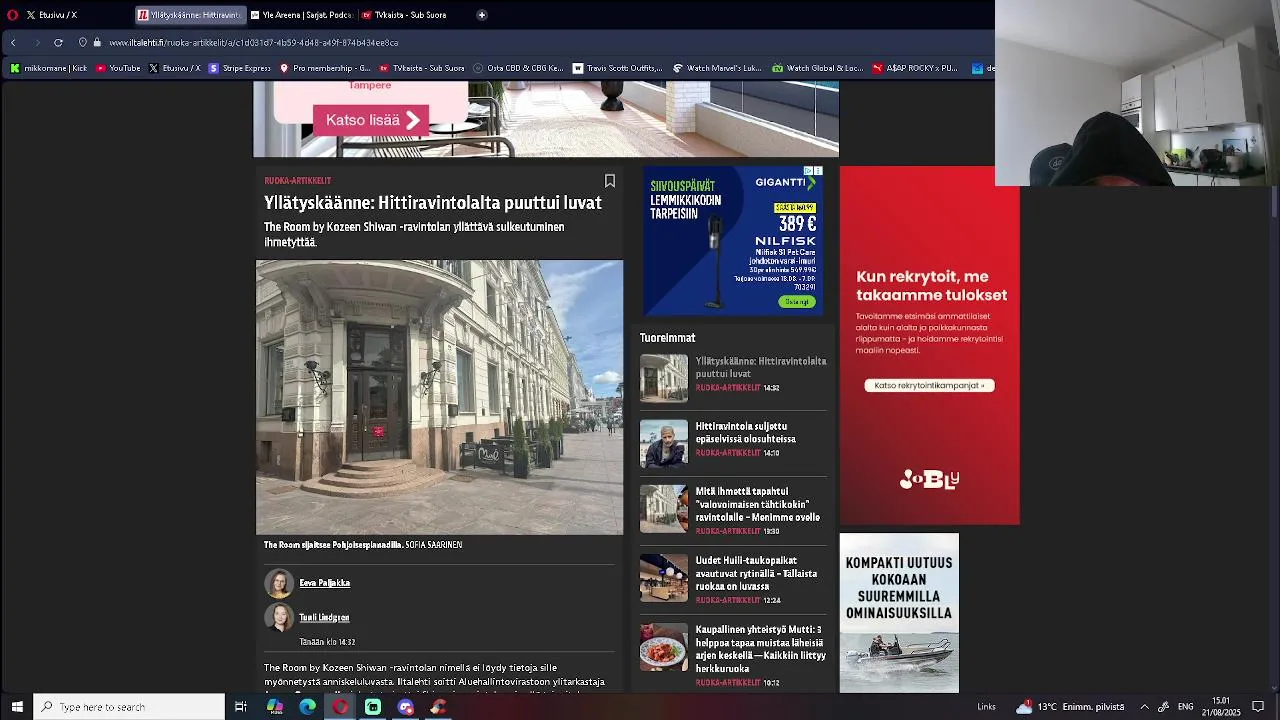The width and height of the screenshot is (1280, 720).
Task: Open the Stripe Express bookmark
Action: point(239,68)
